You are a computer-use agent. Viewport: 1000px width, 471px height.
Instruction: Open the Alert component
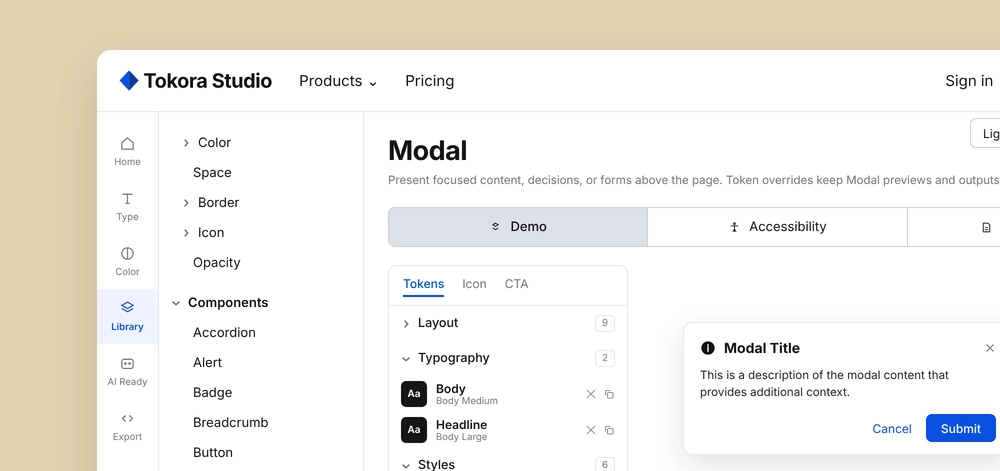(208, 363)
